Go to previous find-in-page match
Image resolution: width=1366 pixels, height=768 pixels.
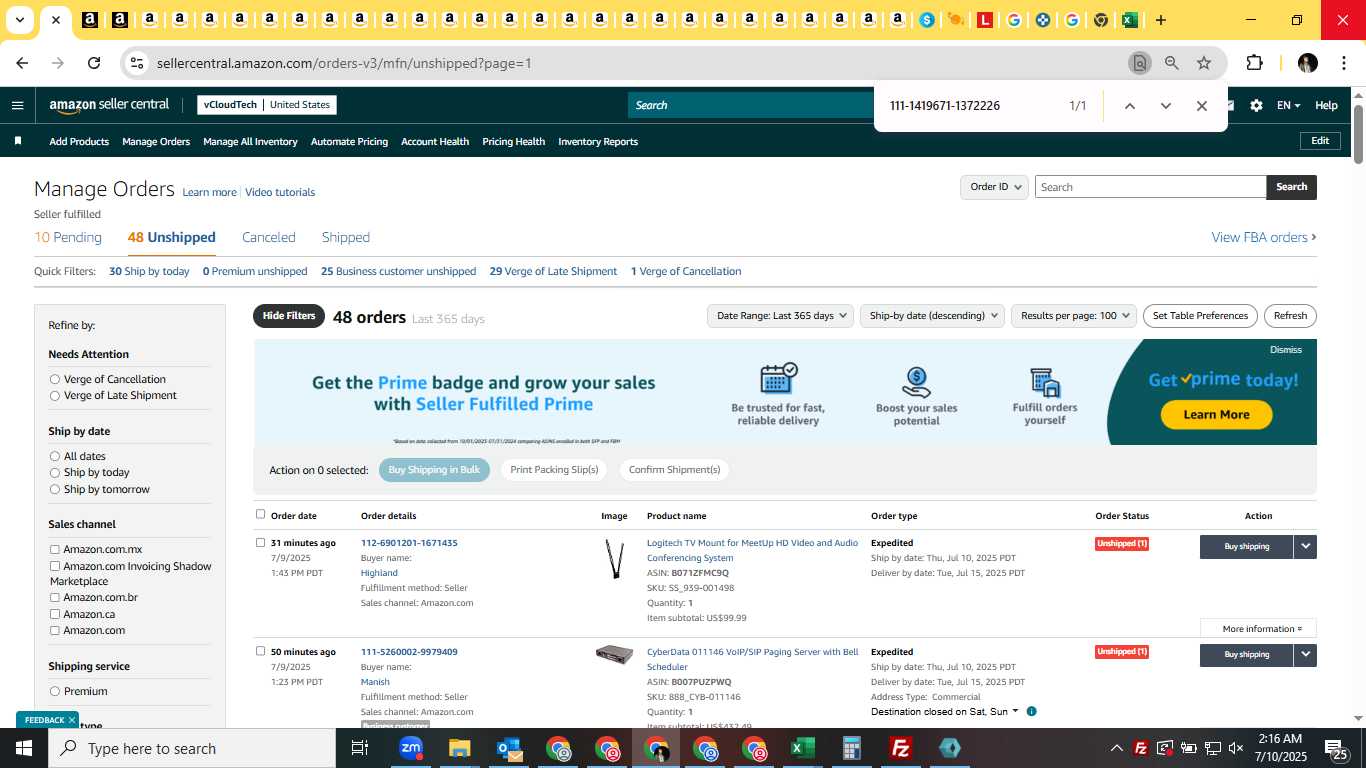tap(1129, 106)
